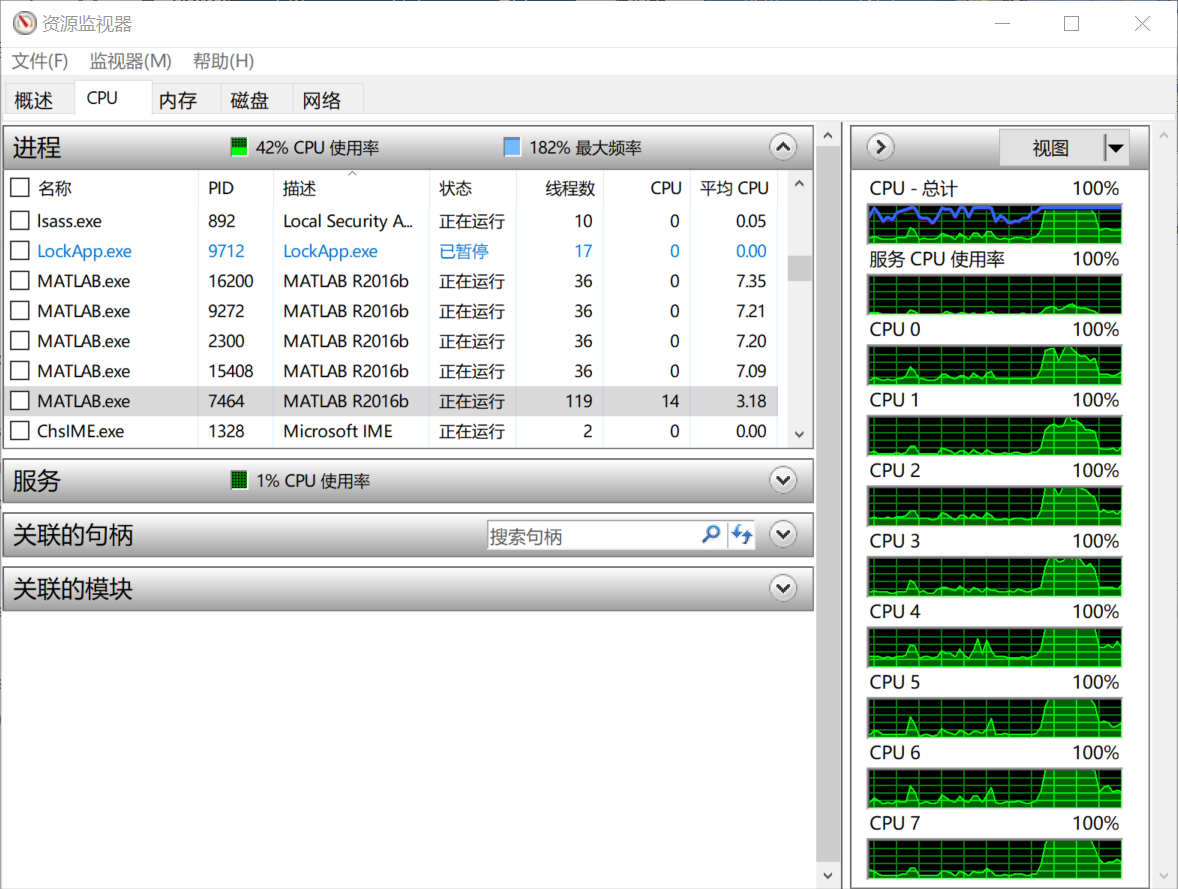Viewport: 1178px width, 889px height.
Task: Click the refresh icon next to handle search
Action: coord(742,535)
